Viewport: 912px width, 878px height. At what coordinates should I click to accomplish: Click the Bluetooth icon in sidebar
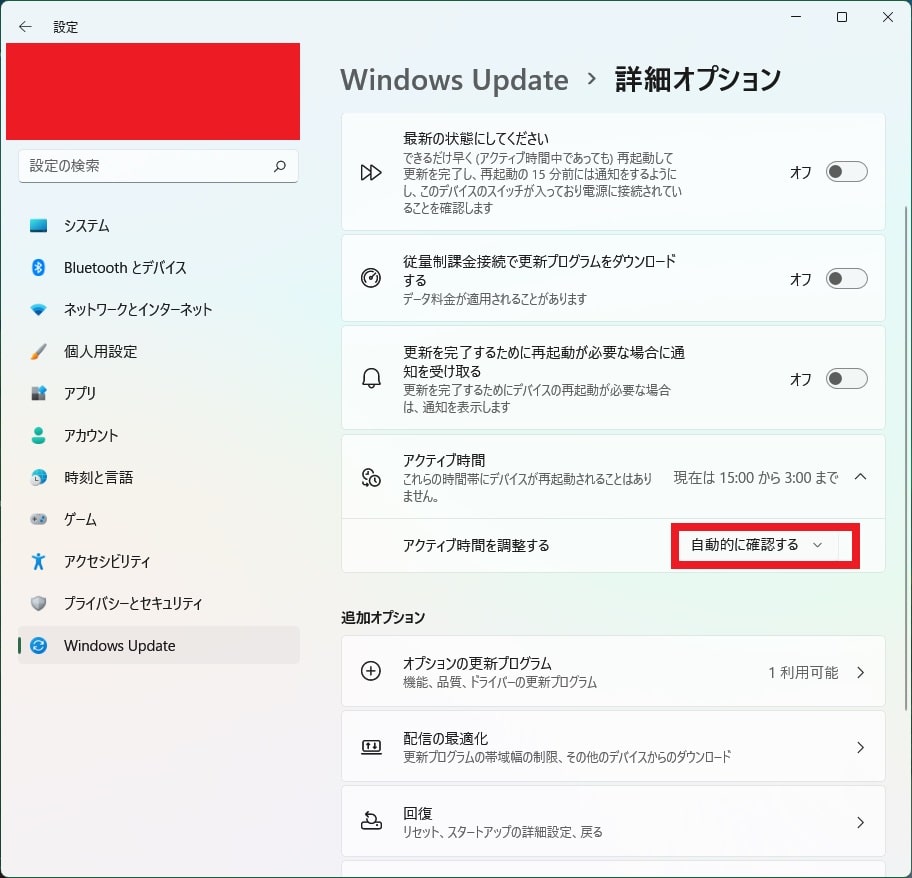click(x=38, y=267)
